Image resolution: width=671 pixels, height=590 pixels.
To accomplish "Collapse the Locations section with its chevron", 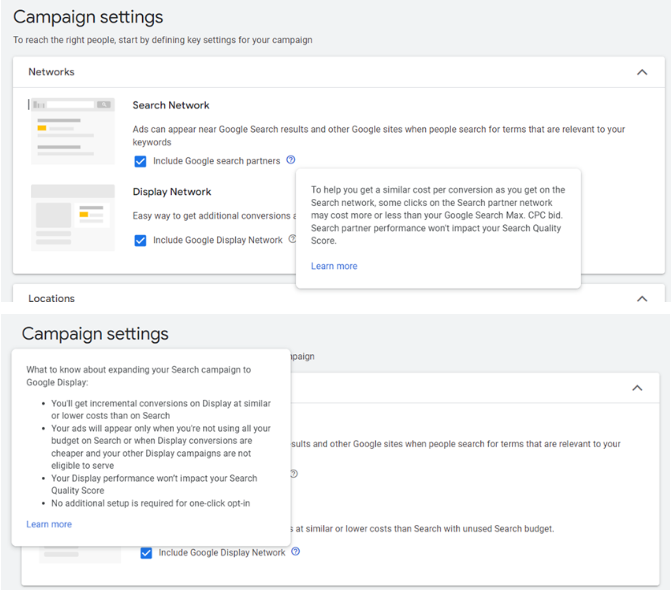I will tap(642, 298).
